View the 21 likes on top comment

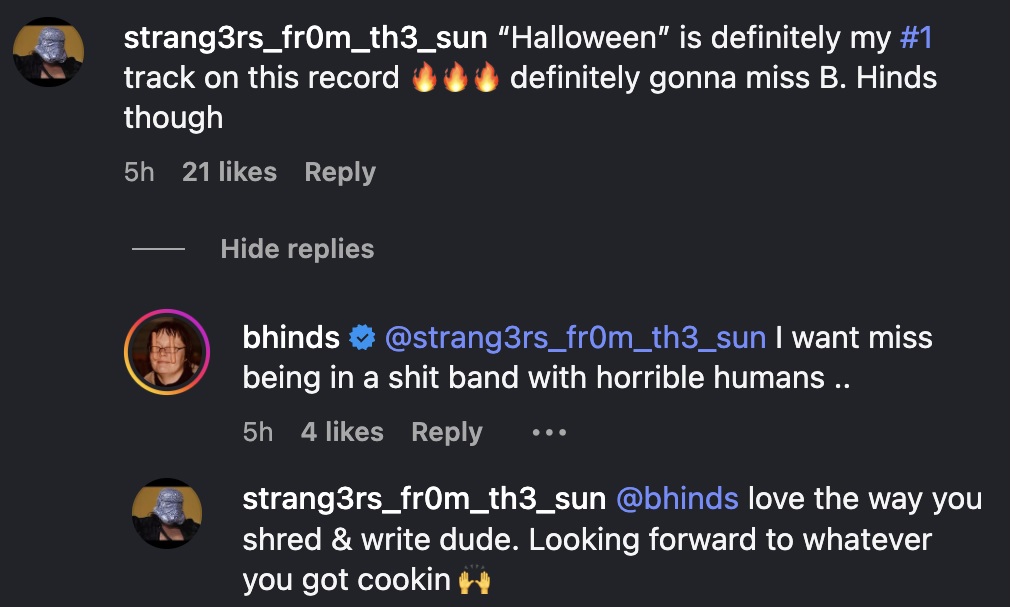[229, 172]
